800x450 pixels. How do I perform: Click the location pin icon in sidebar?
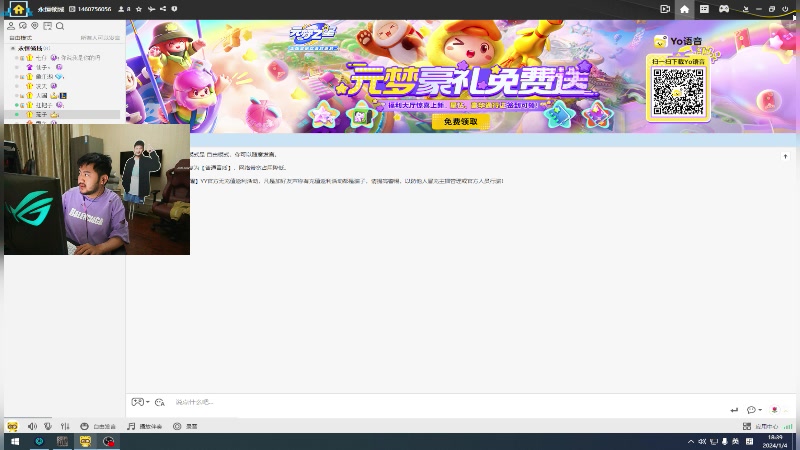(35, 26)
